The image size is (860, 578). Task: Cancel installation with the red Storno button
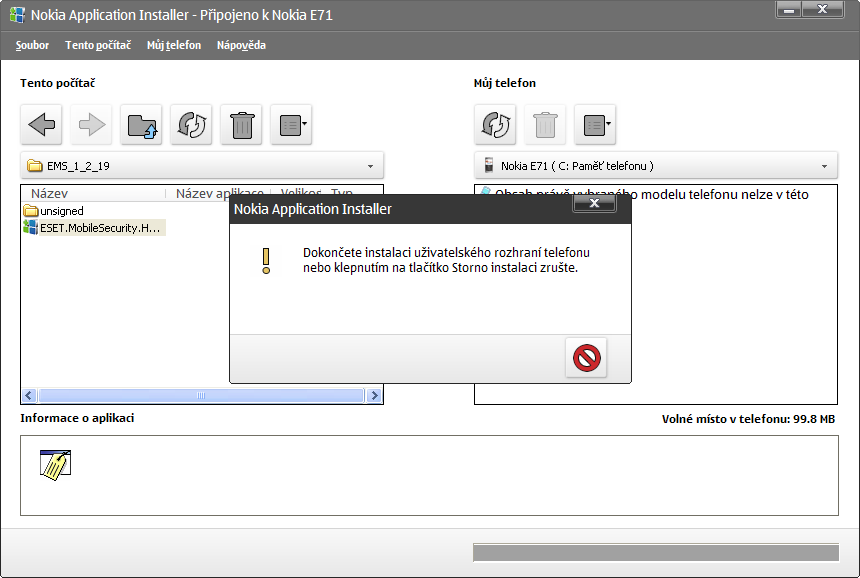point(586,358)
